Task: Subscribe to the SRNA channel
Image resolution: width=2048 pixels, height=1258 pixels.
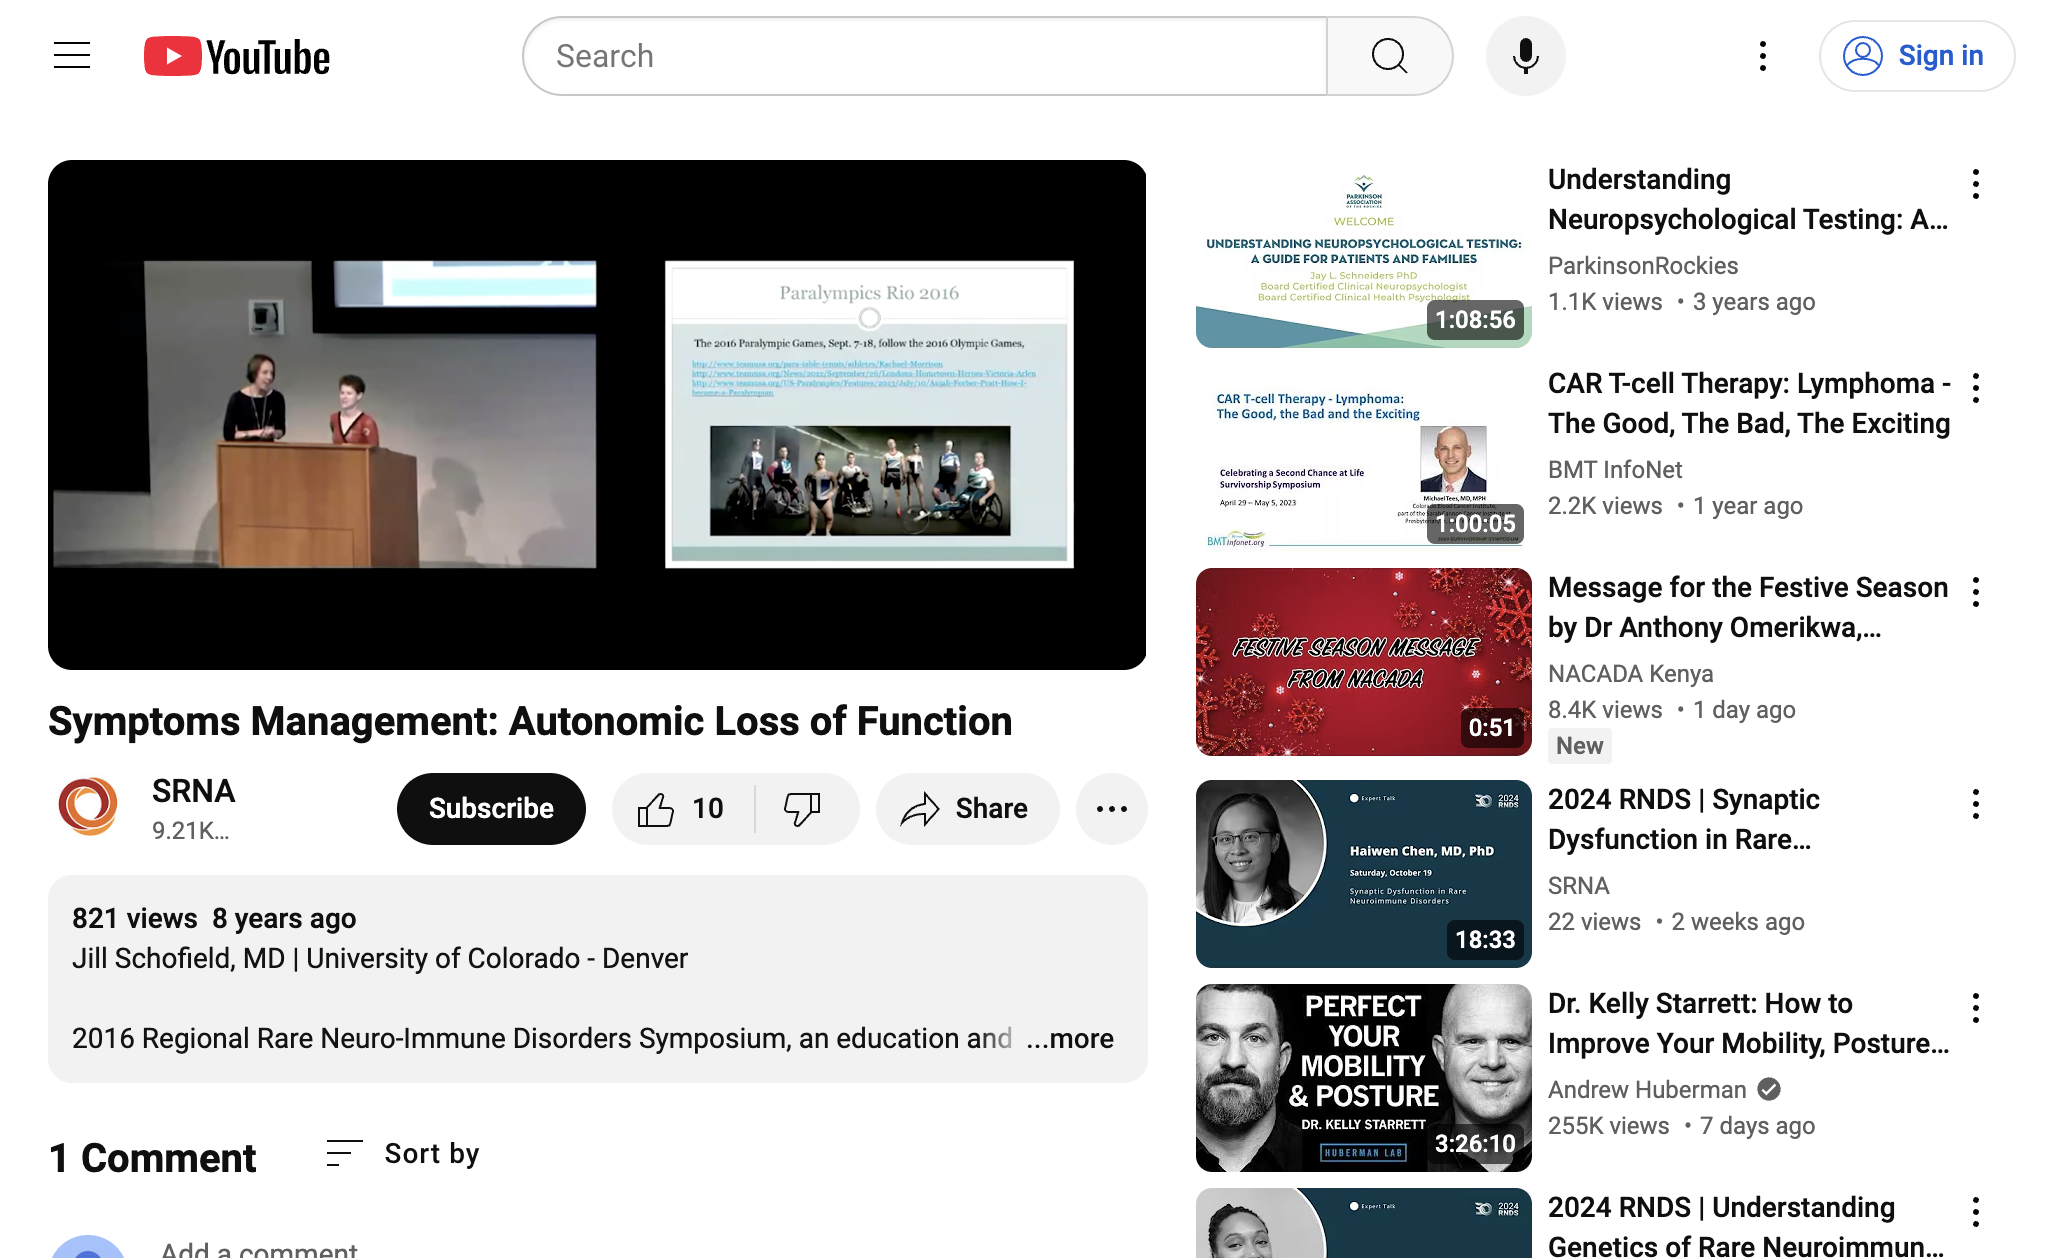Action: 491,808
